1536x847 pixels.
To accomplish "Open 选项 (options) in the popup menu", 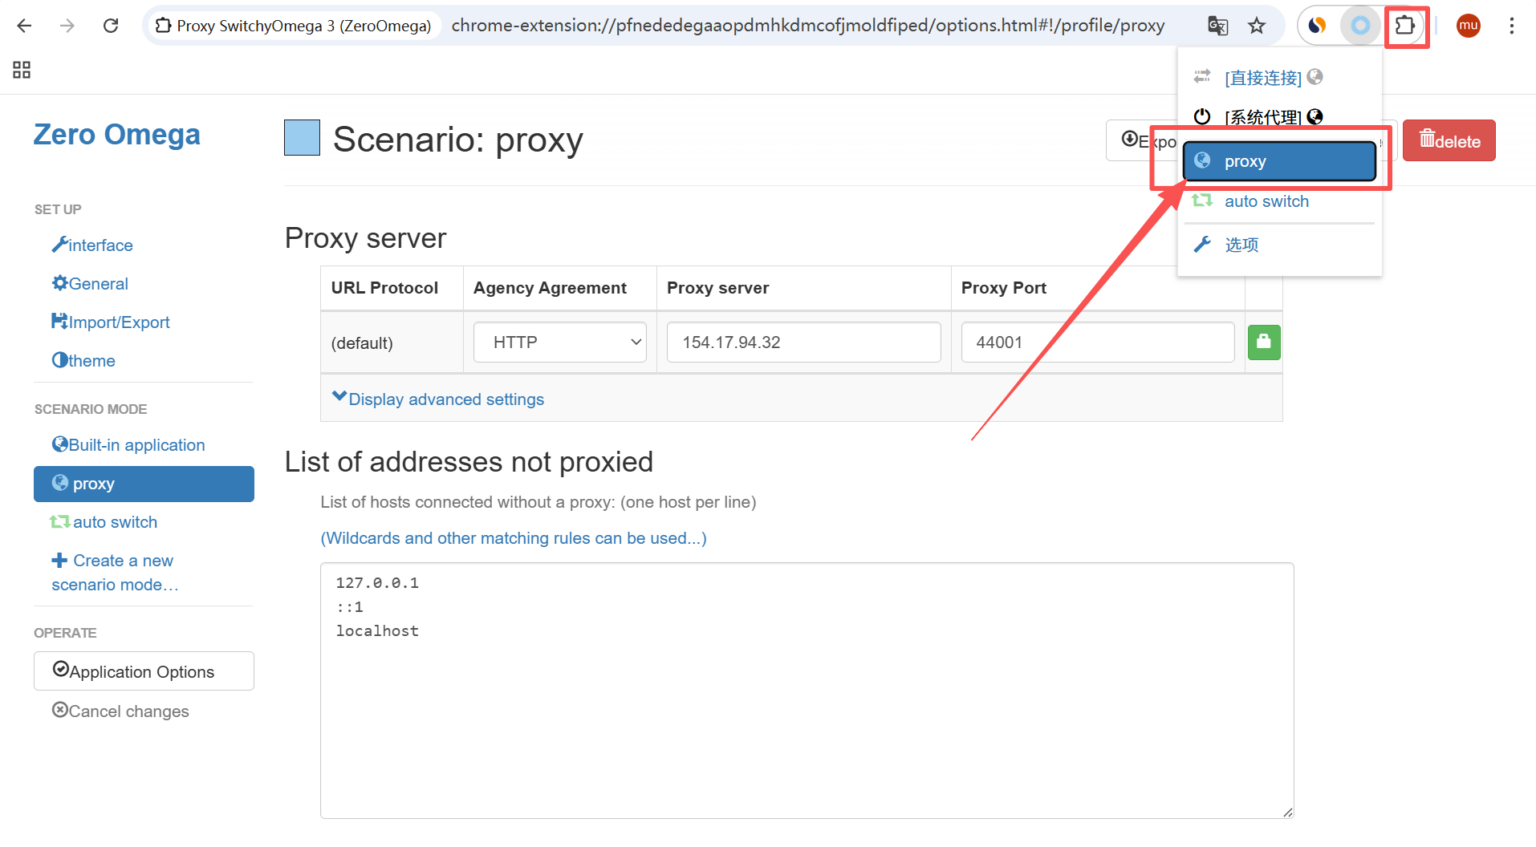I will tap(1241, 244).
